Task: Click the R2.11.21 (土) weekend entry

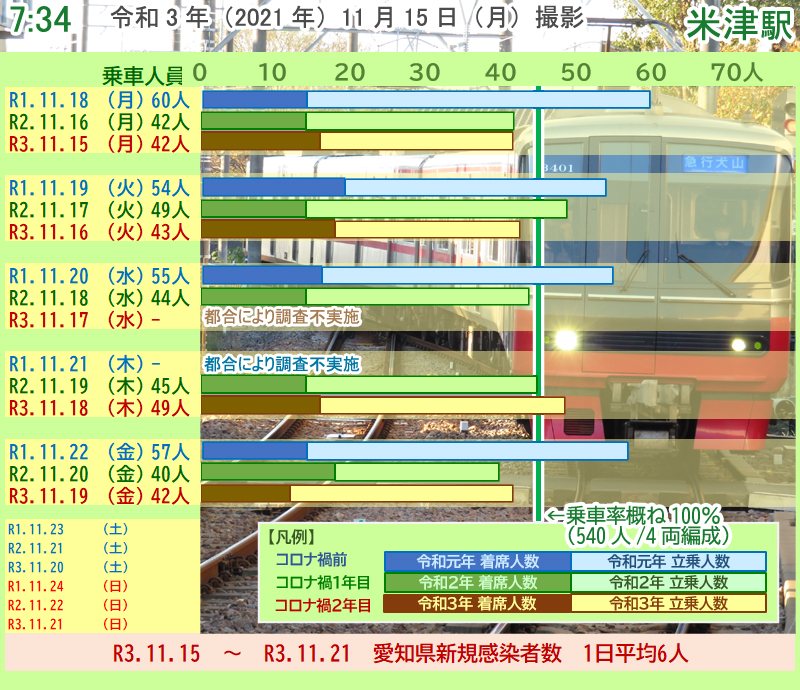Action: pos(68,548)
